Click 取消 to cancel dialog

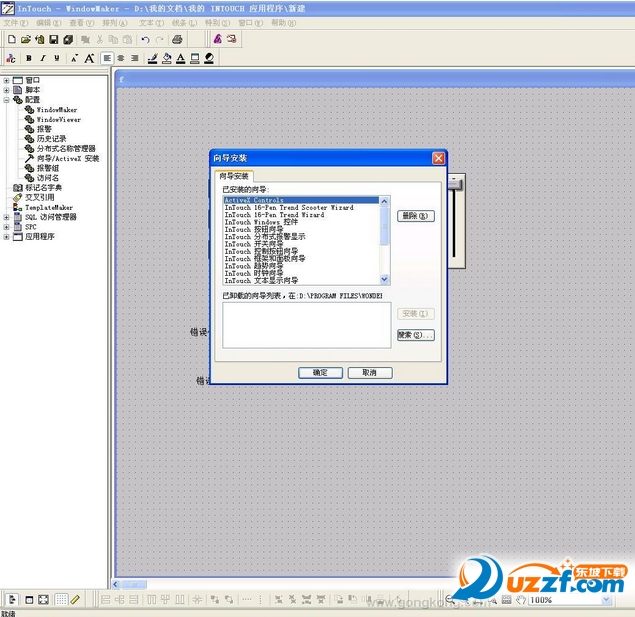click(370, 372)
